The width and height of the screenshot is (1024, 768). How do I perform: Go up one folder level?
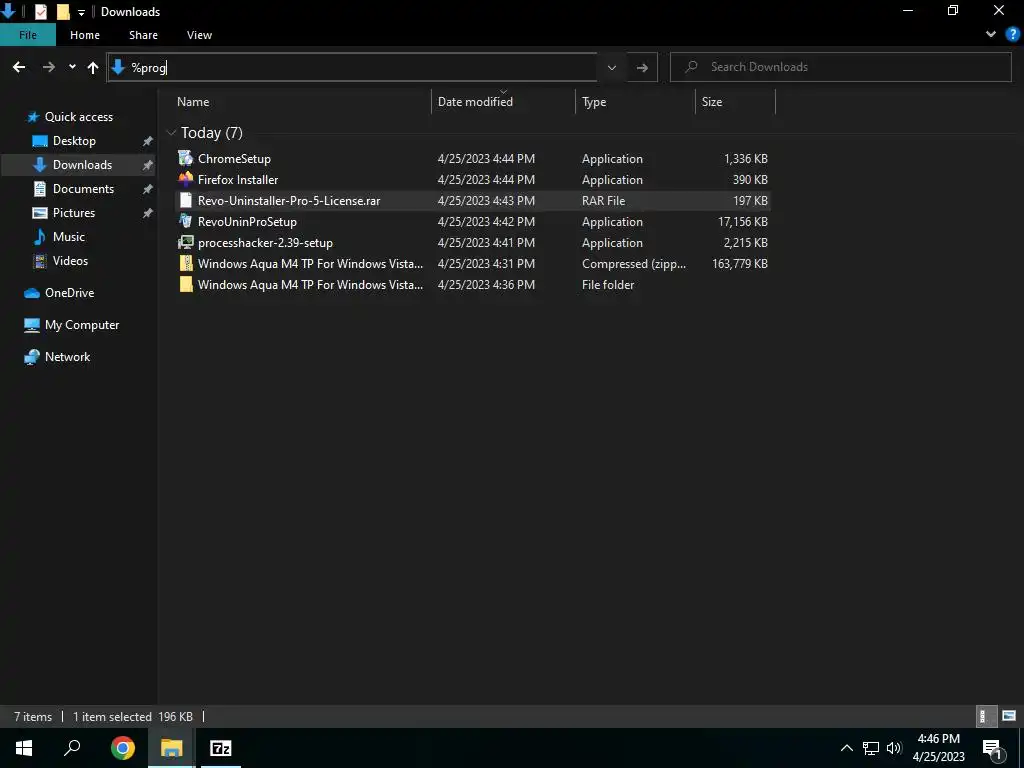pos(93,67)
